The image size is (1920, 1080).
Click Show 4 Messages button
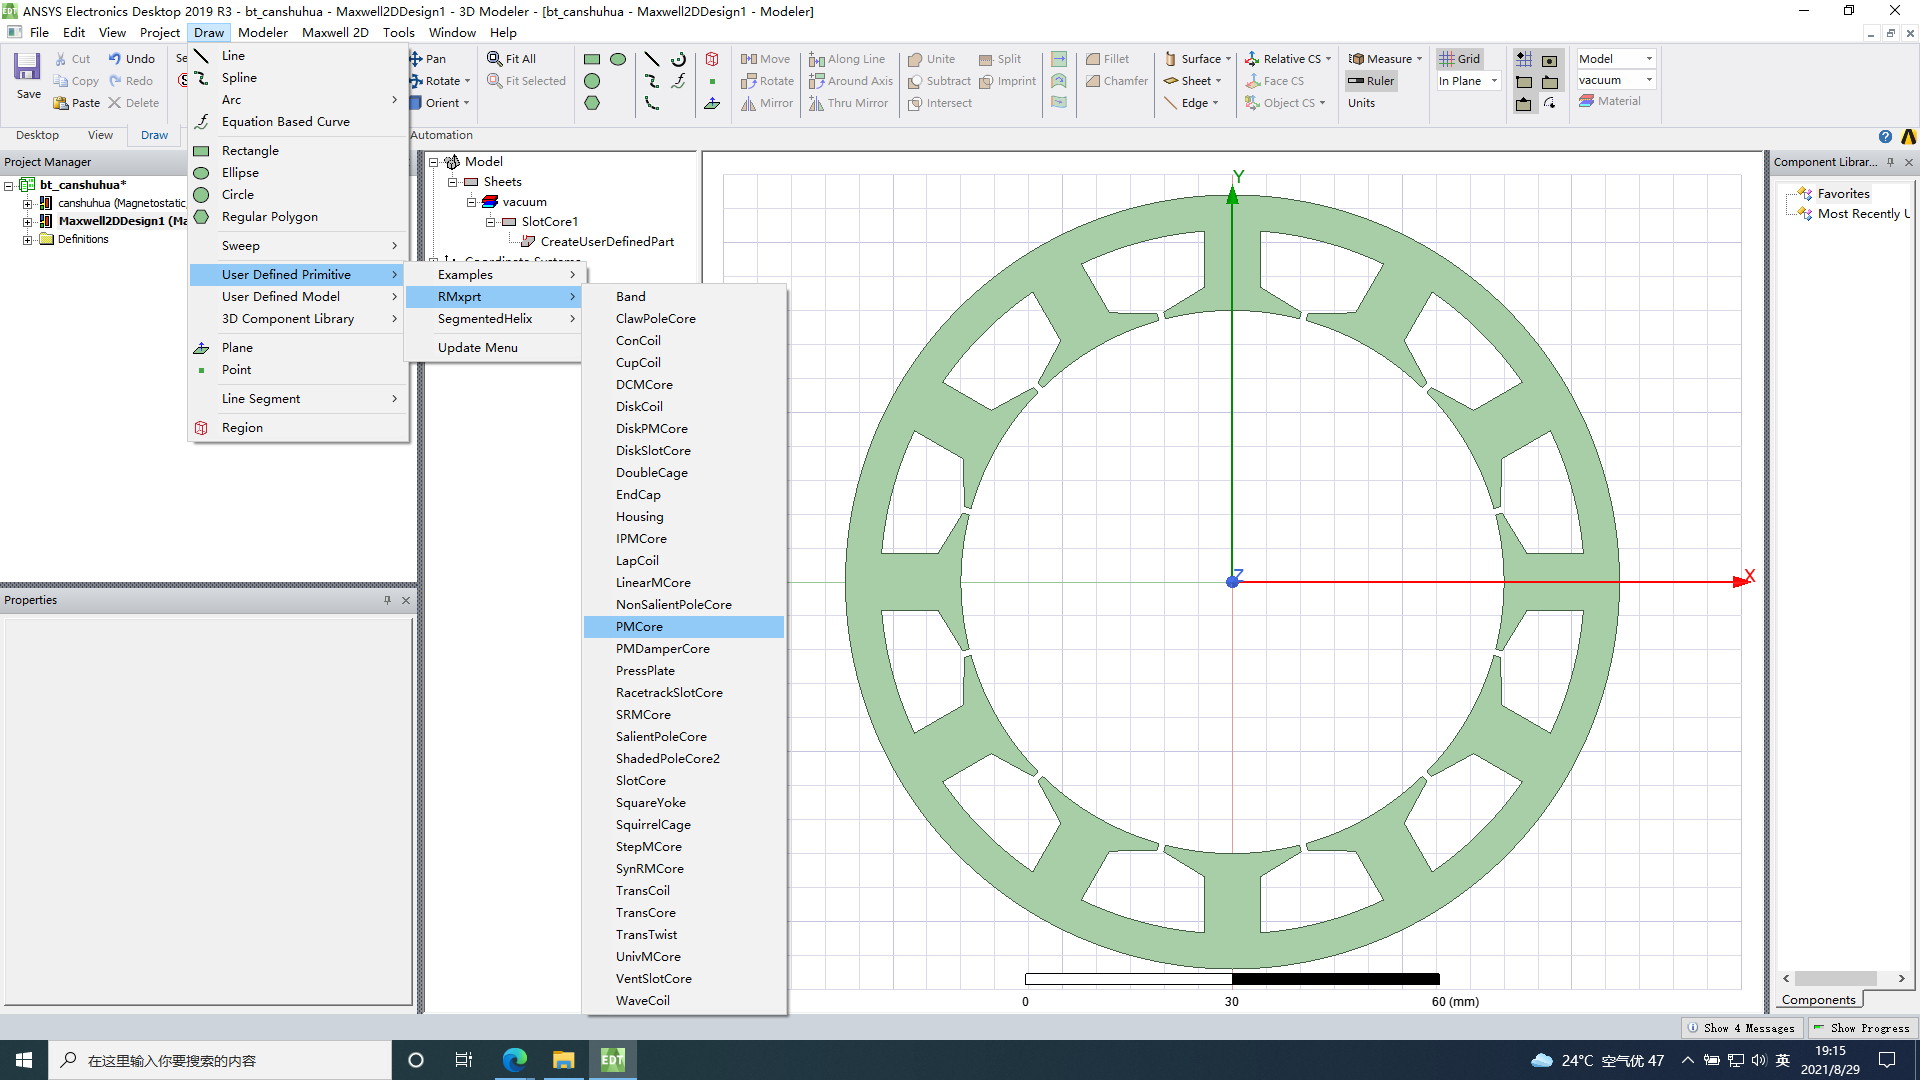pyautogui.click(x=1741, y=1028)
